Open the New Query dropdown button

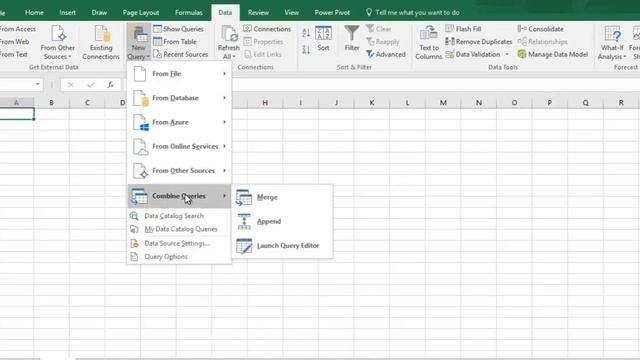click(138, 42)
